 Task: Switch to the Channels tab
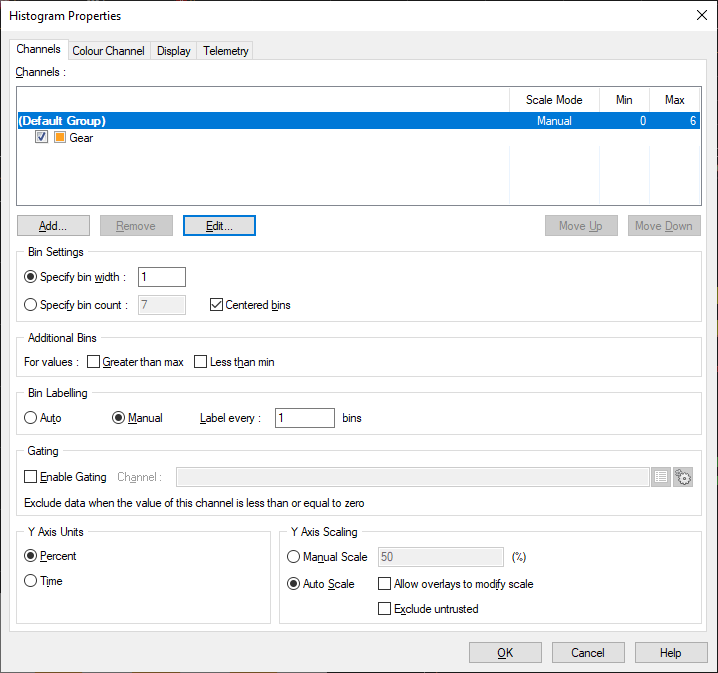tap(38, 49)
